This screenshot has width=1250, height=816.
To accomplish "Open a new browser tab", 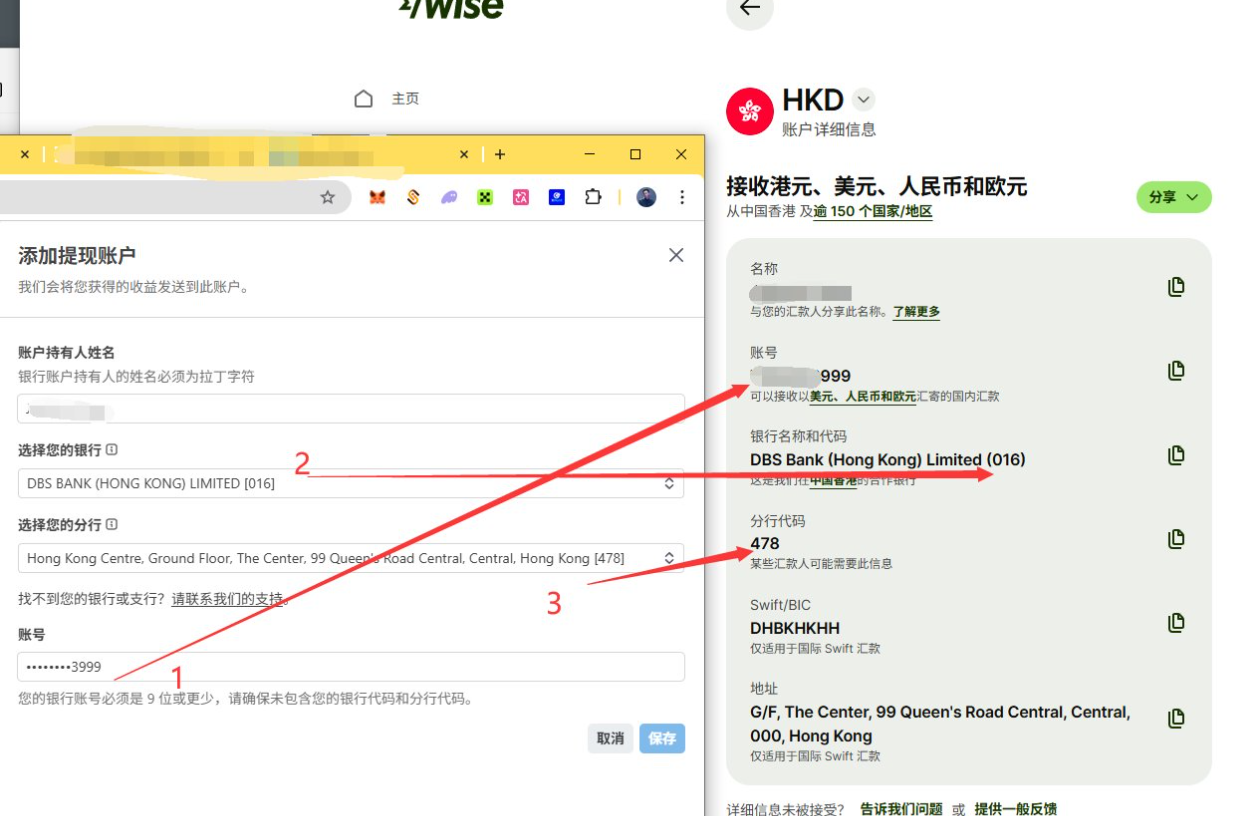I will click(x=500, y=154).
